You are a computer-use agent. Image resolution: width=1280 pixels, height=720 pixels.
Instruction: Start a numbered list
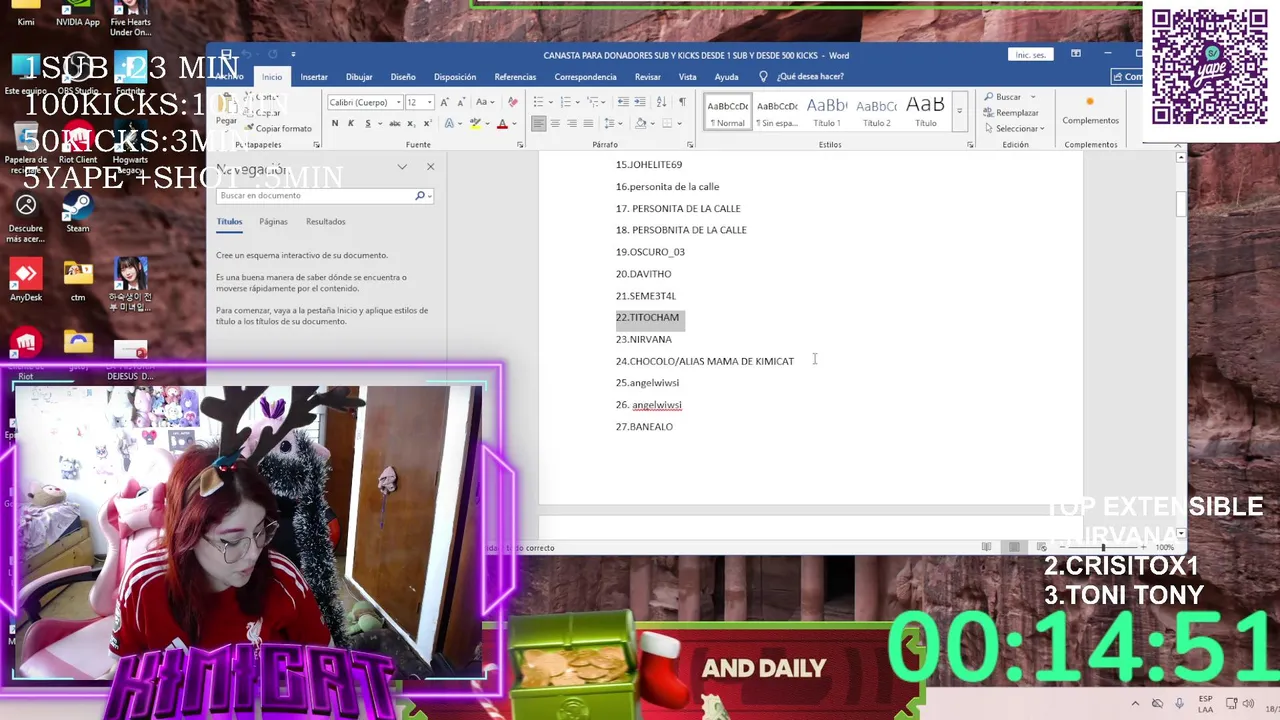pos(565,102)
